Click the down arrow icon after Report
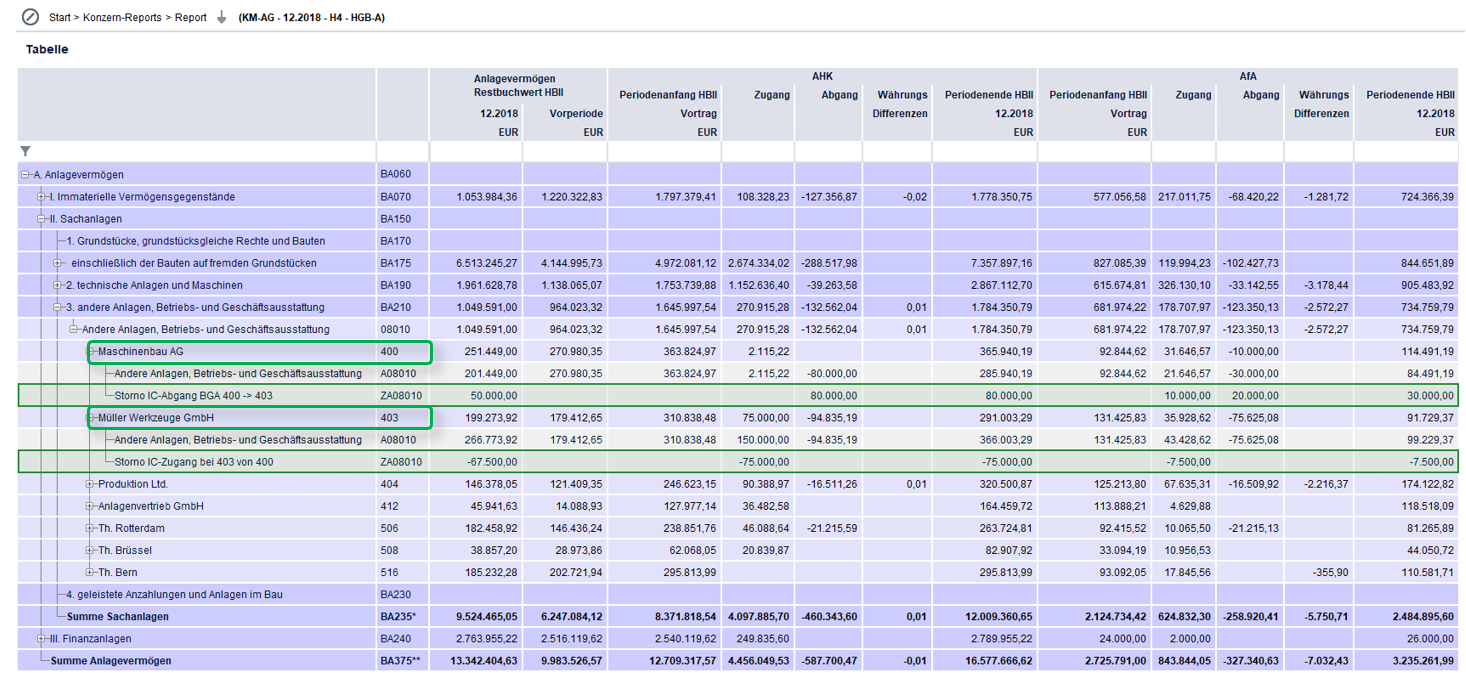1466x678 pixels. (222, 17)
